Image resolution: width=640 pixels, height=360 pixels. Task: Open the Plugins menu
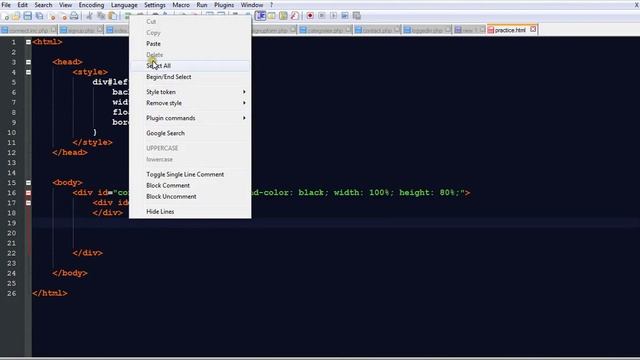224,5
